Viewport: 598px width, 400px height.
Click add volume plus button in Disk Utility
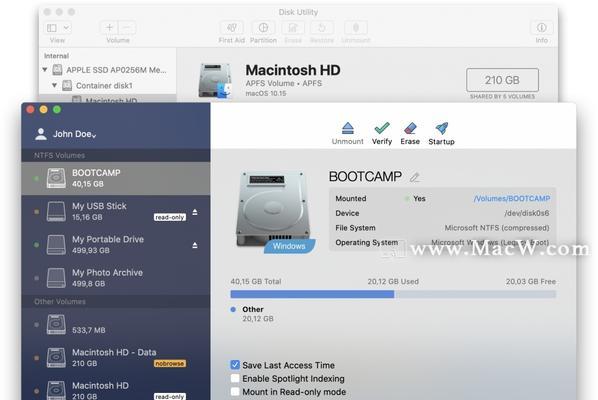[x=109, y=27]
